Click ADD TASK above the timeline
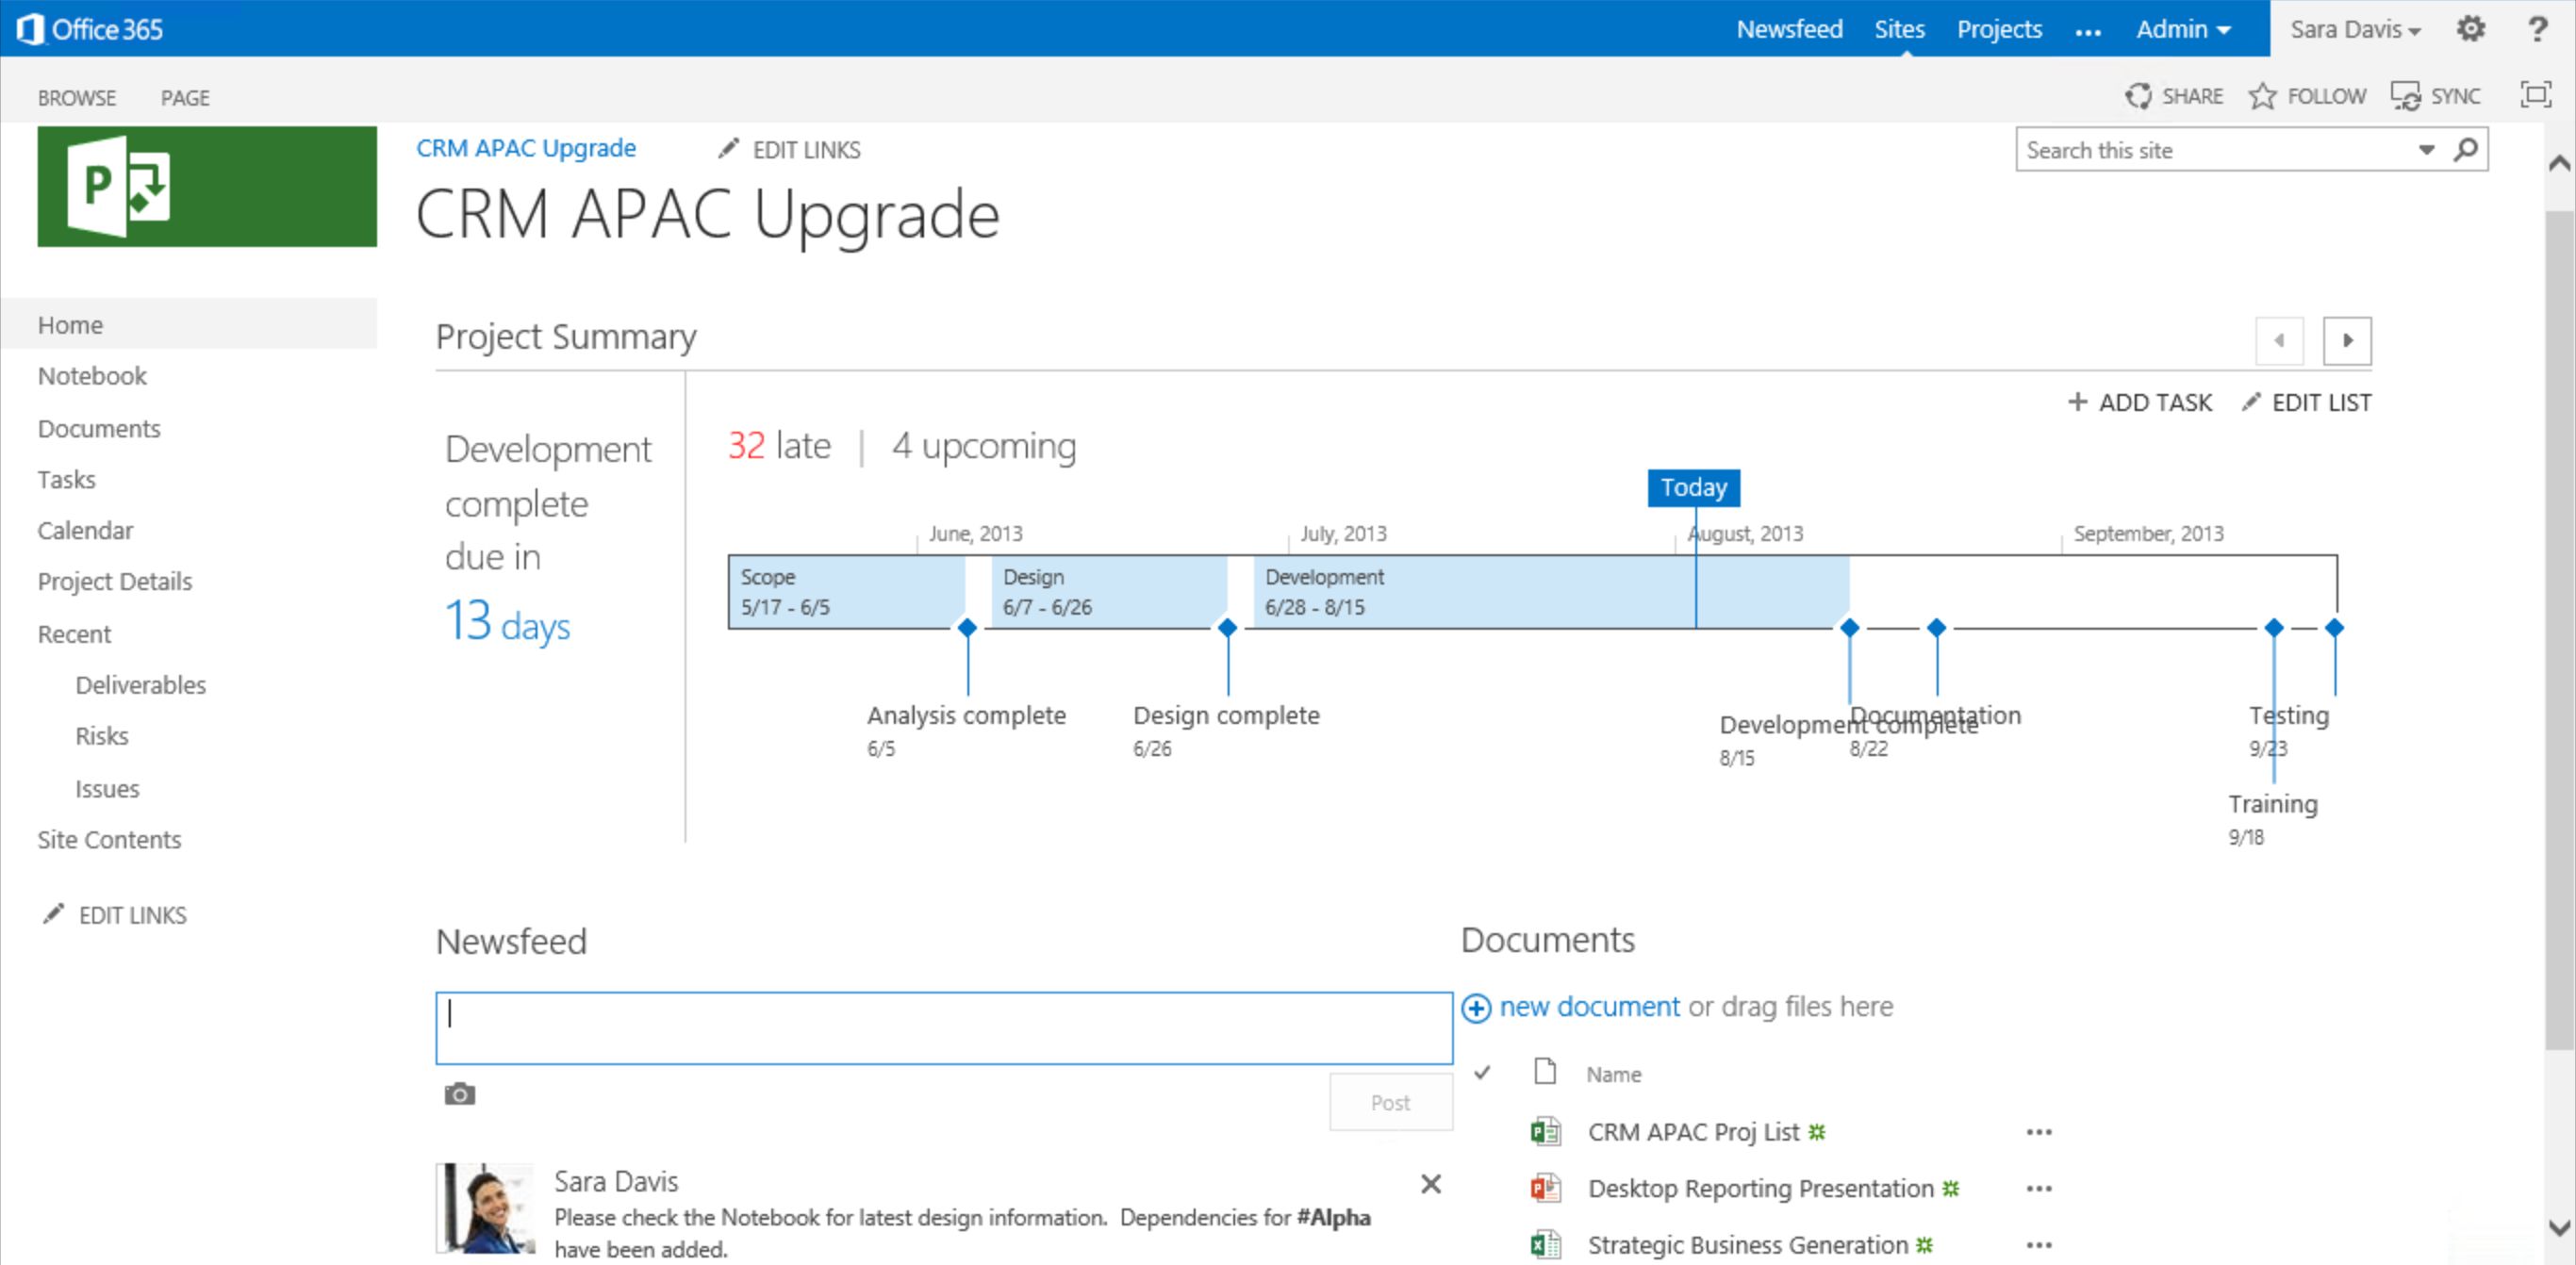Screen dimensions: 2576x1265 point(2139,402)
